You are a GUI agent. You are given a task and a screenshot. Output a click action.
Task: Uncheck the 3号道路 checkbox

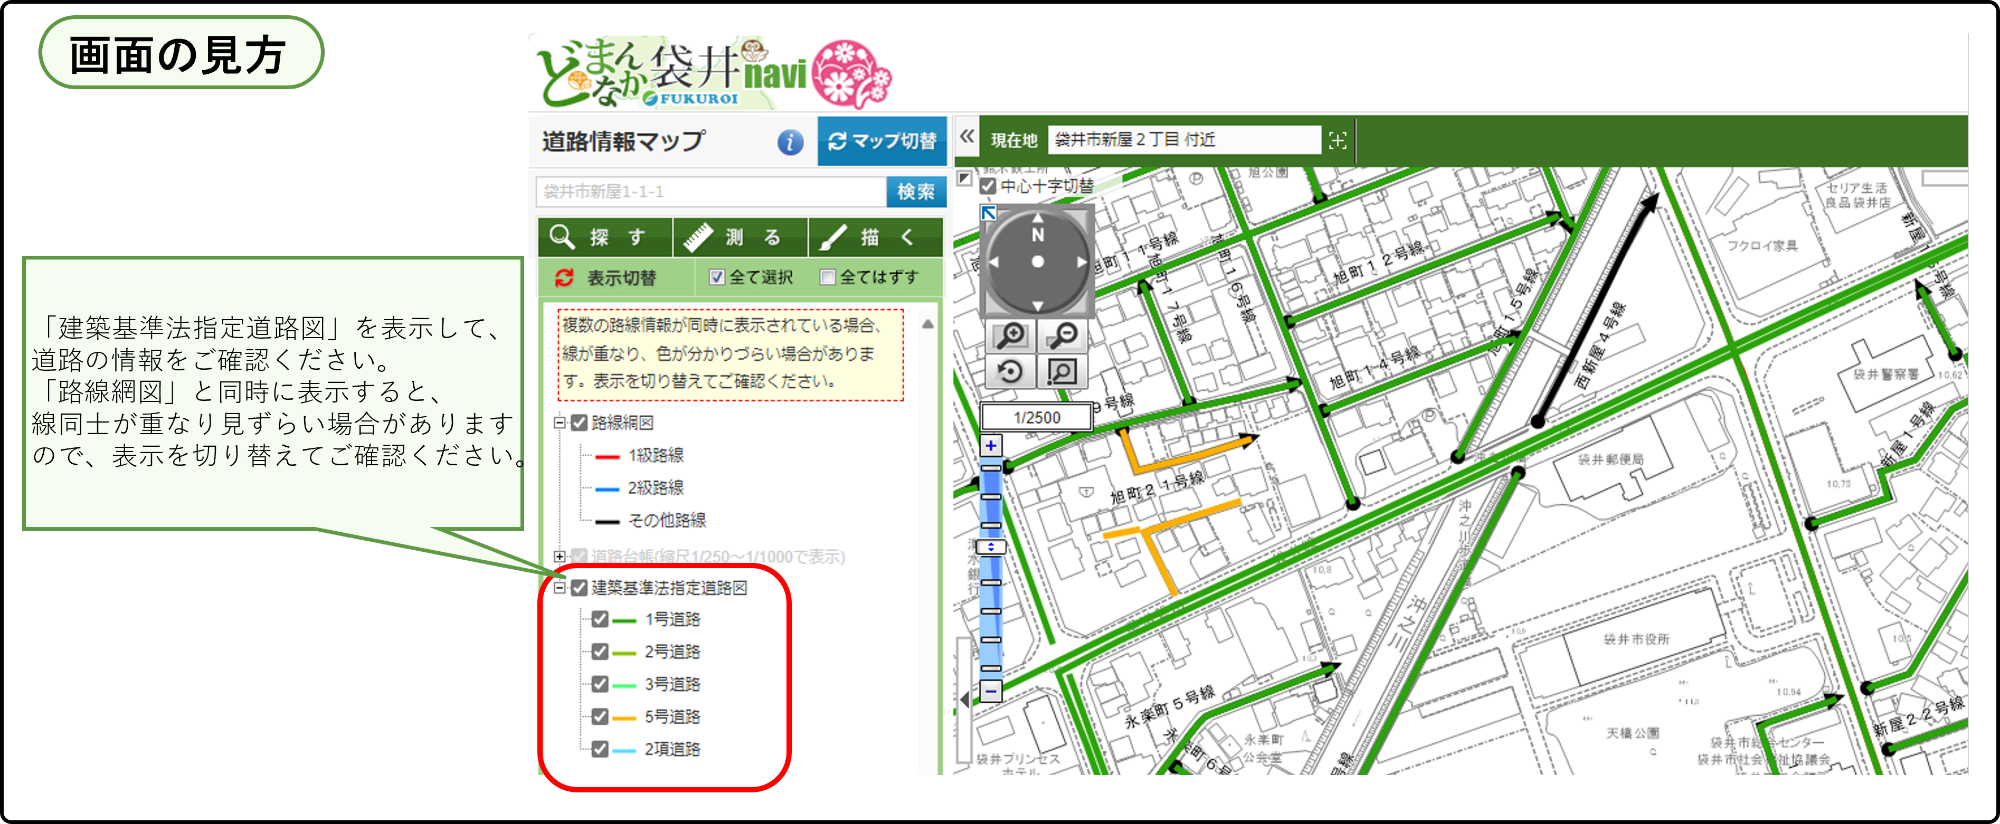600,684
